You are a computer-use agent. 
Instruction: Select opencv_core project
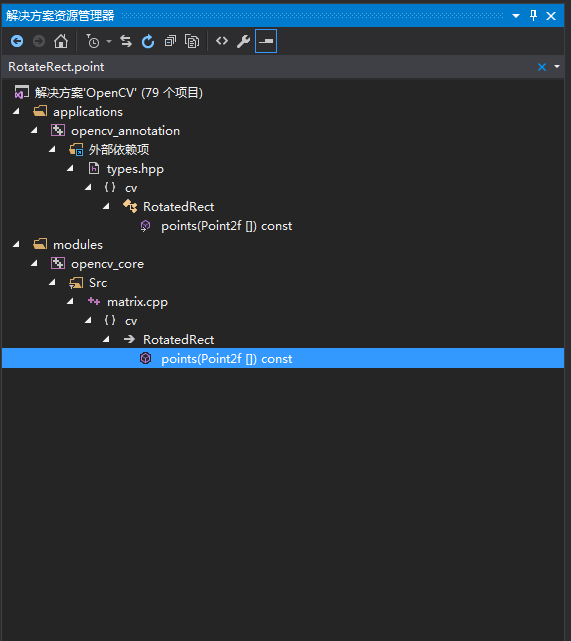[x=107, y=264]
